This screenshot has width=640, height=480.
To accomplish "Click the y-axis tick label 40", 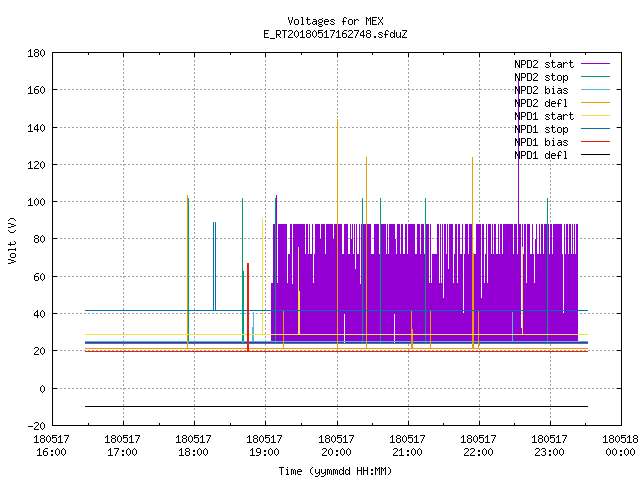I will pos(39,313).
